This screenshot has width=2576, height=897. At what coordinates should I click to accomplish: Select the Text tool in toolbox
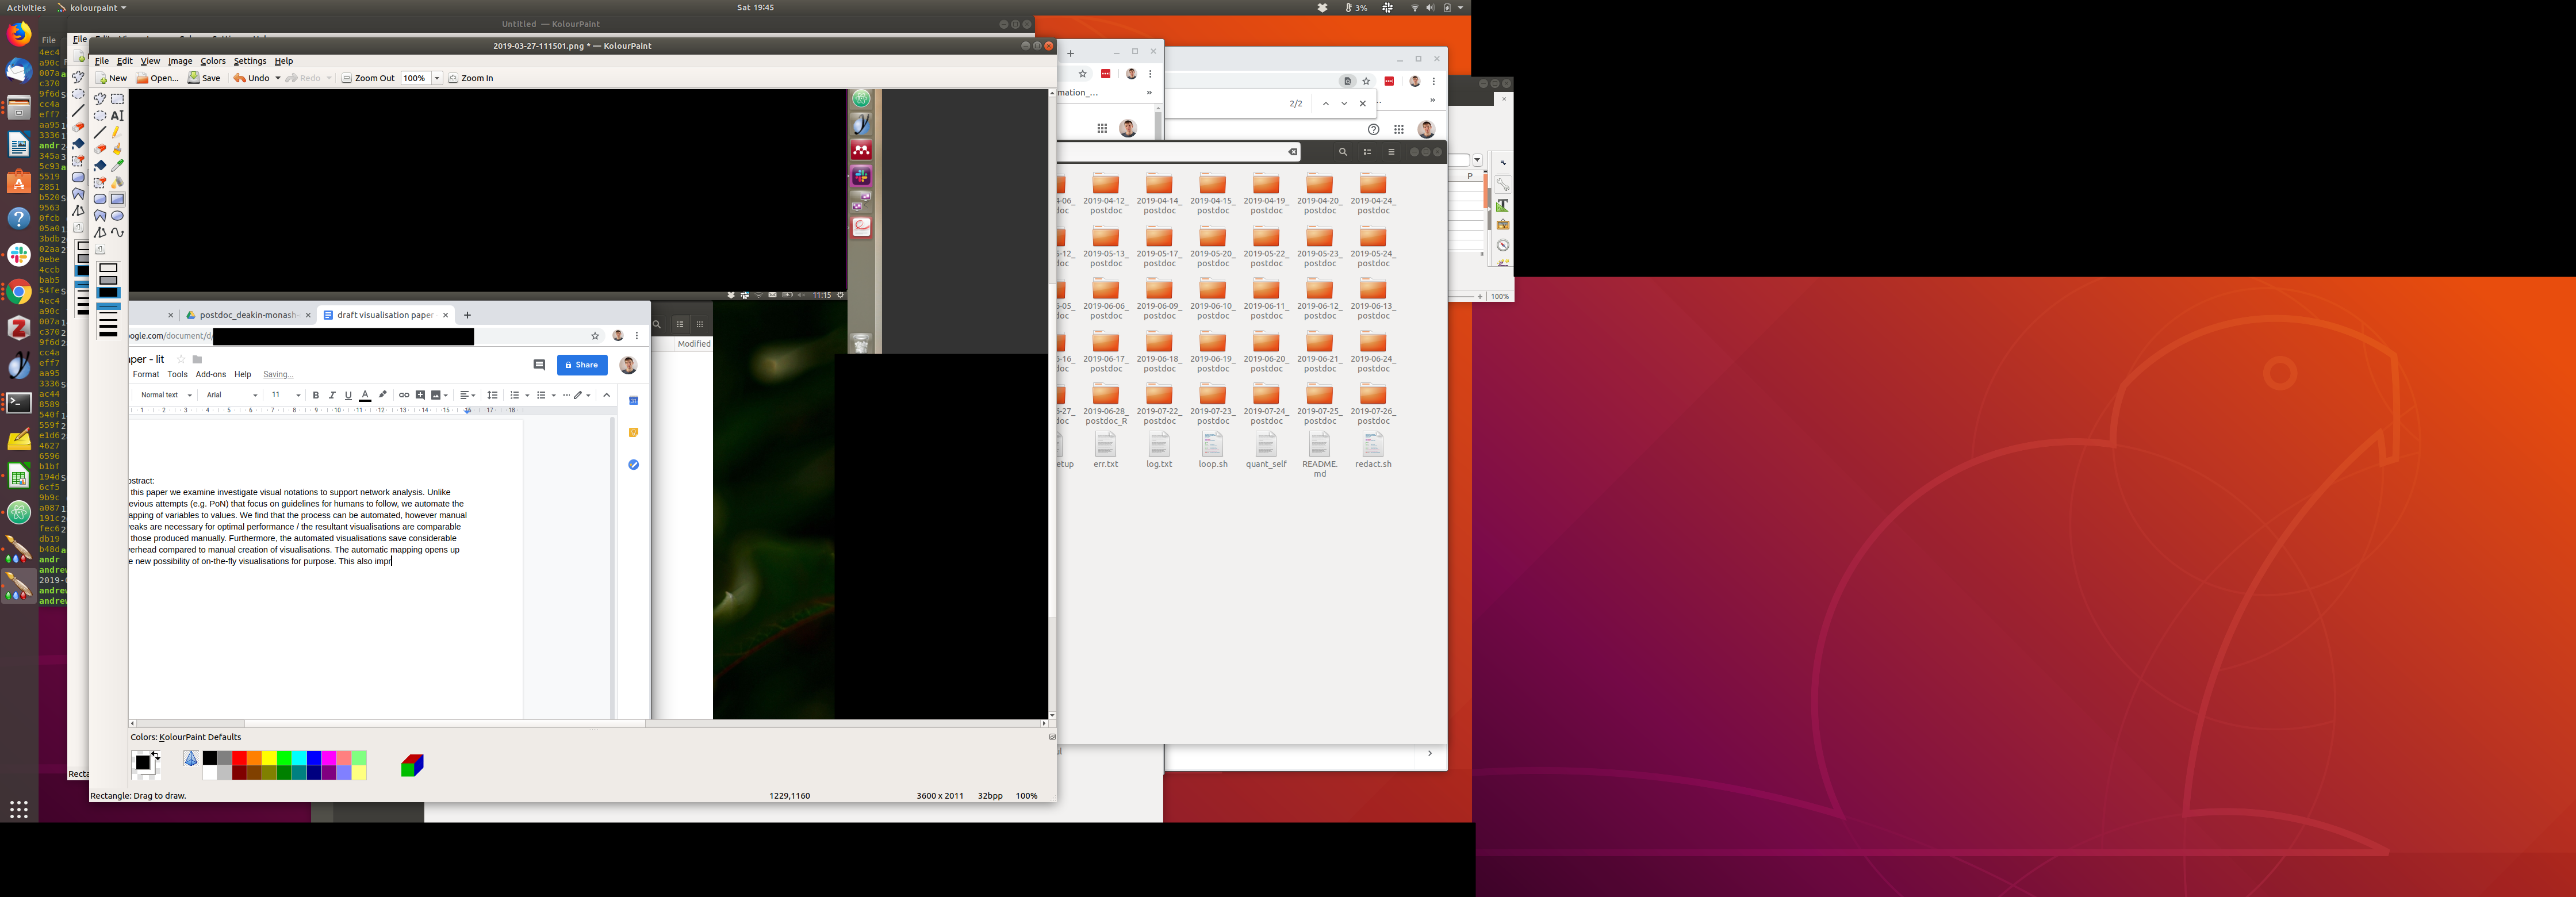pyautogui.click(x=117, y=116)
